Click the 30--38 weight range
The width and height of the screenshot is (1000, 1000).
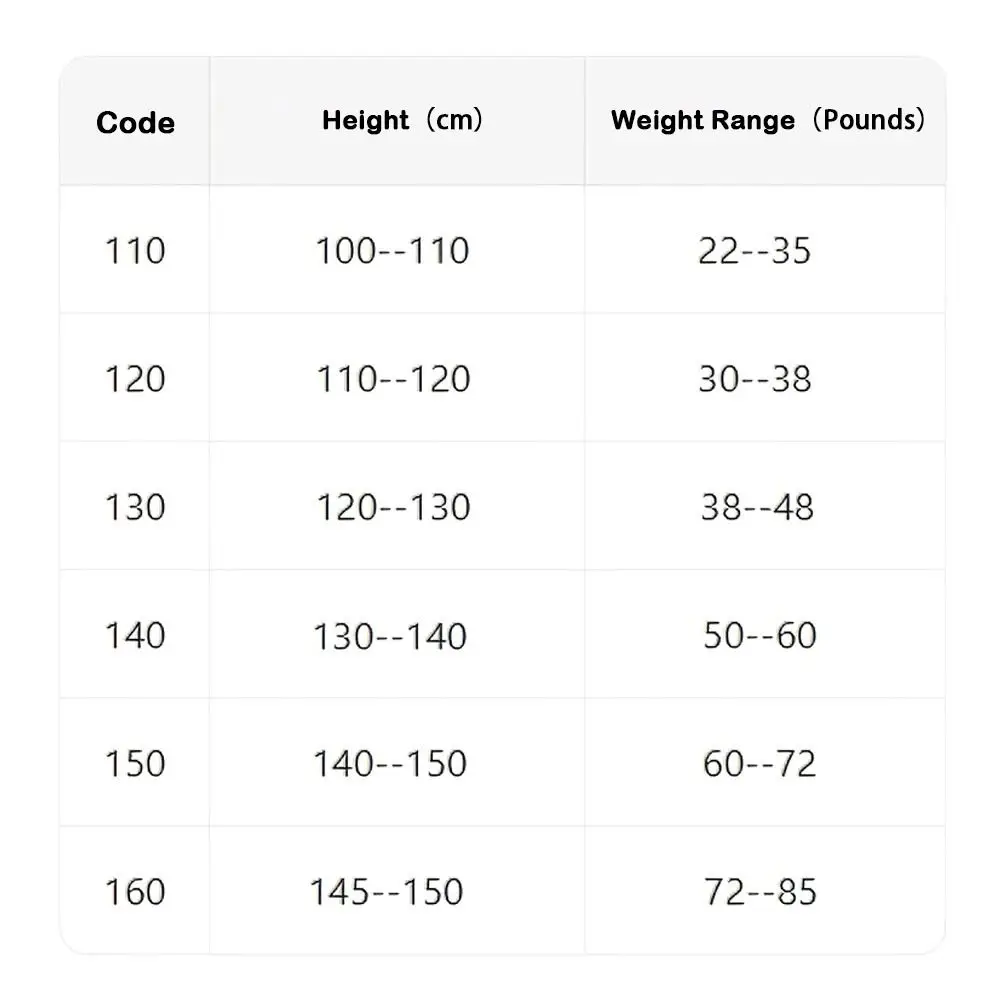tap(755, 379)
